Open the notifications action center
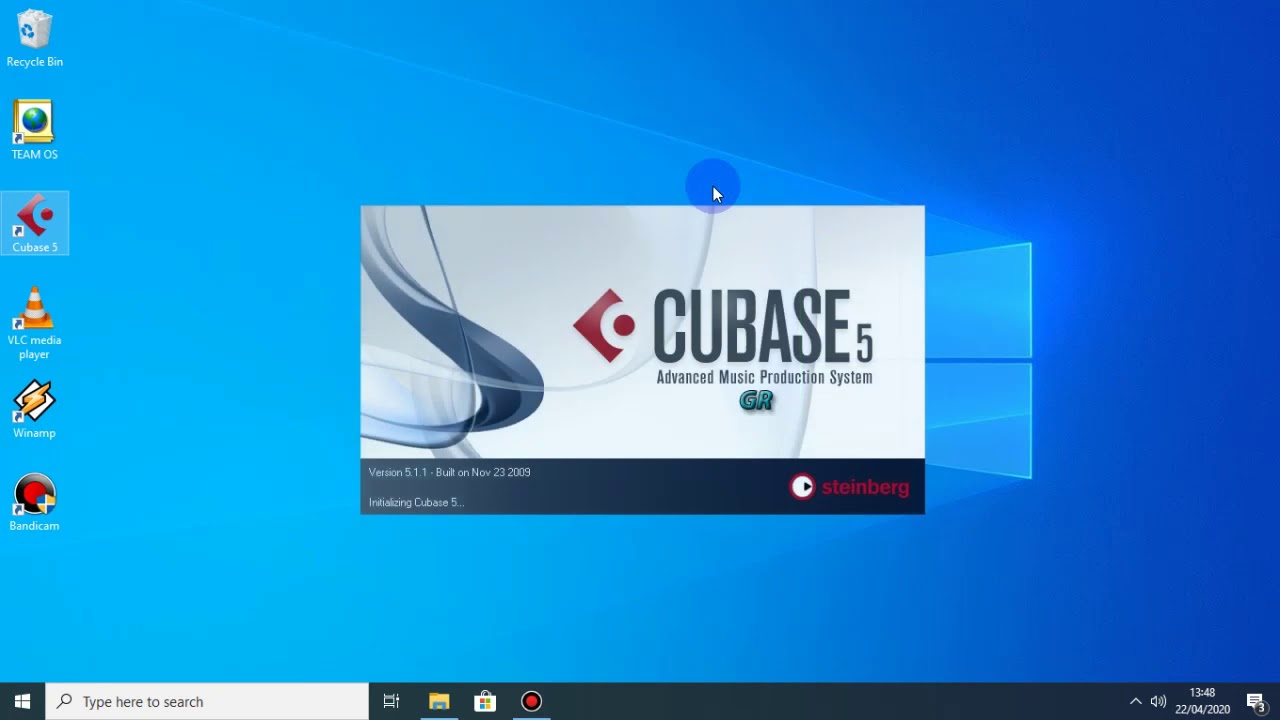1280x720 pixels. (x=1256, y=701)
